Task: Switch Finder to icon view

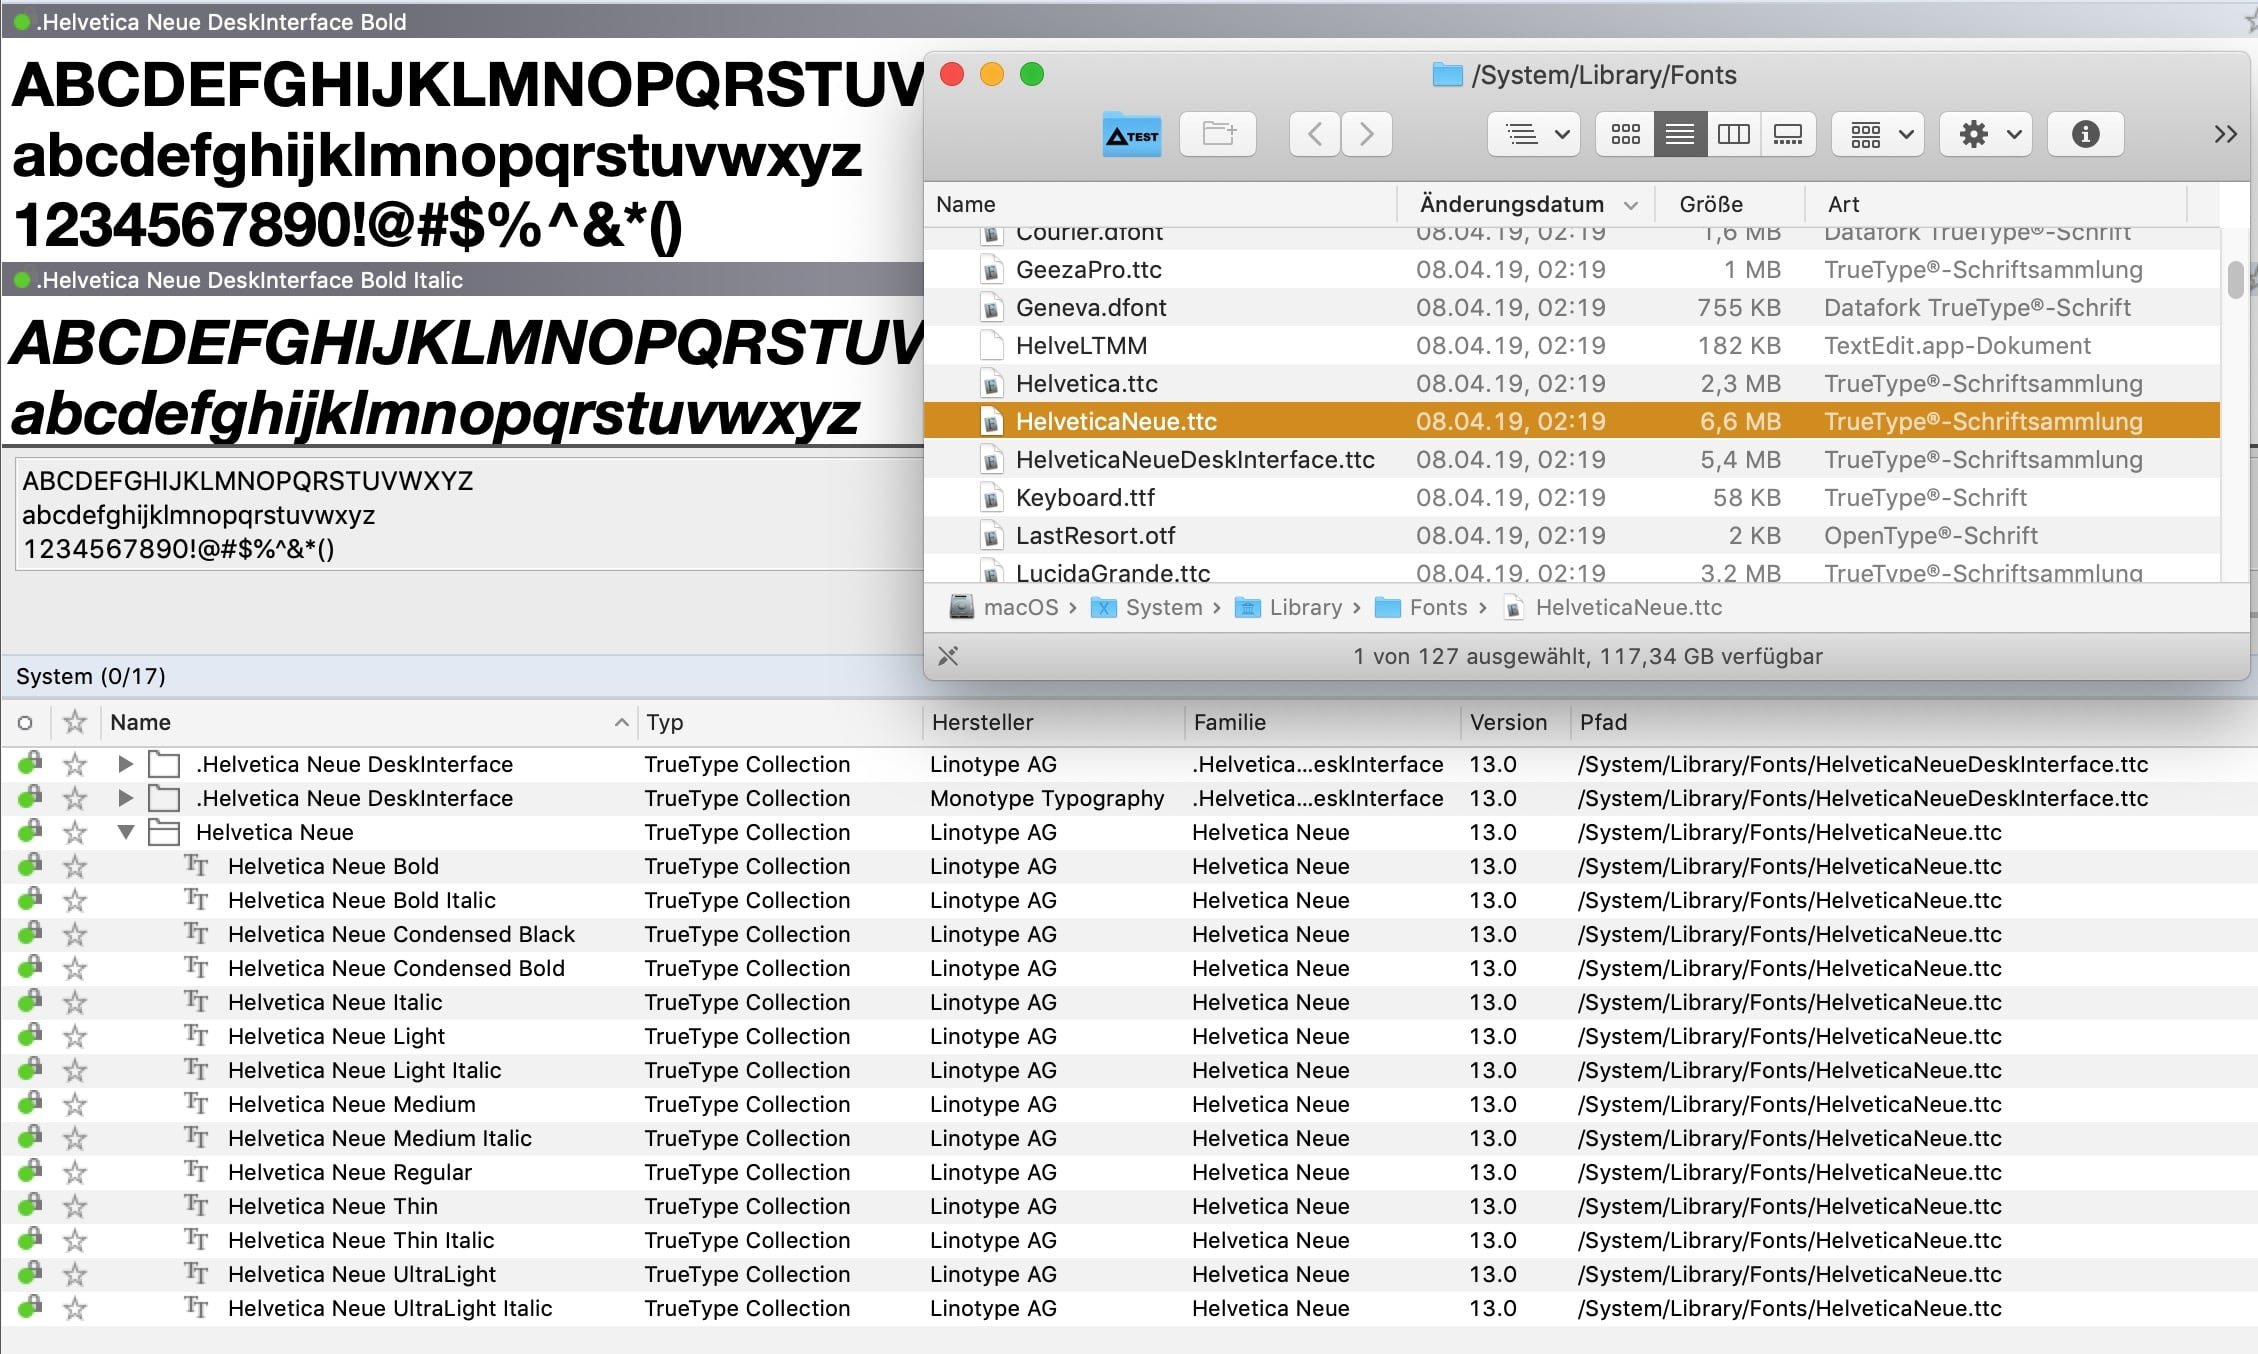Action: [x=1625, y=134]
